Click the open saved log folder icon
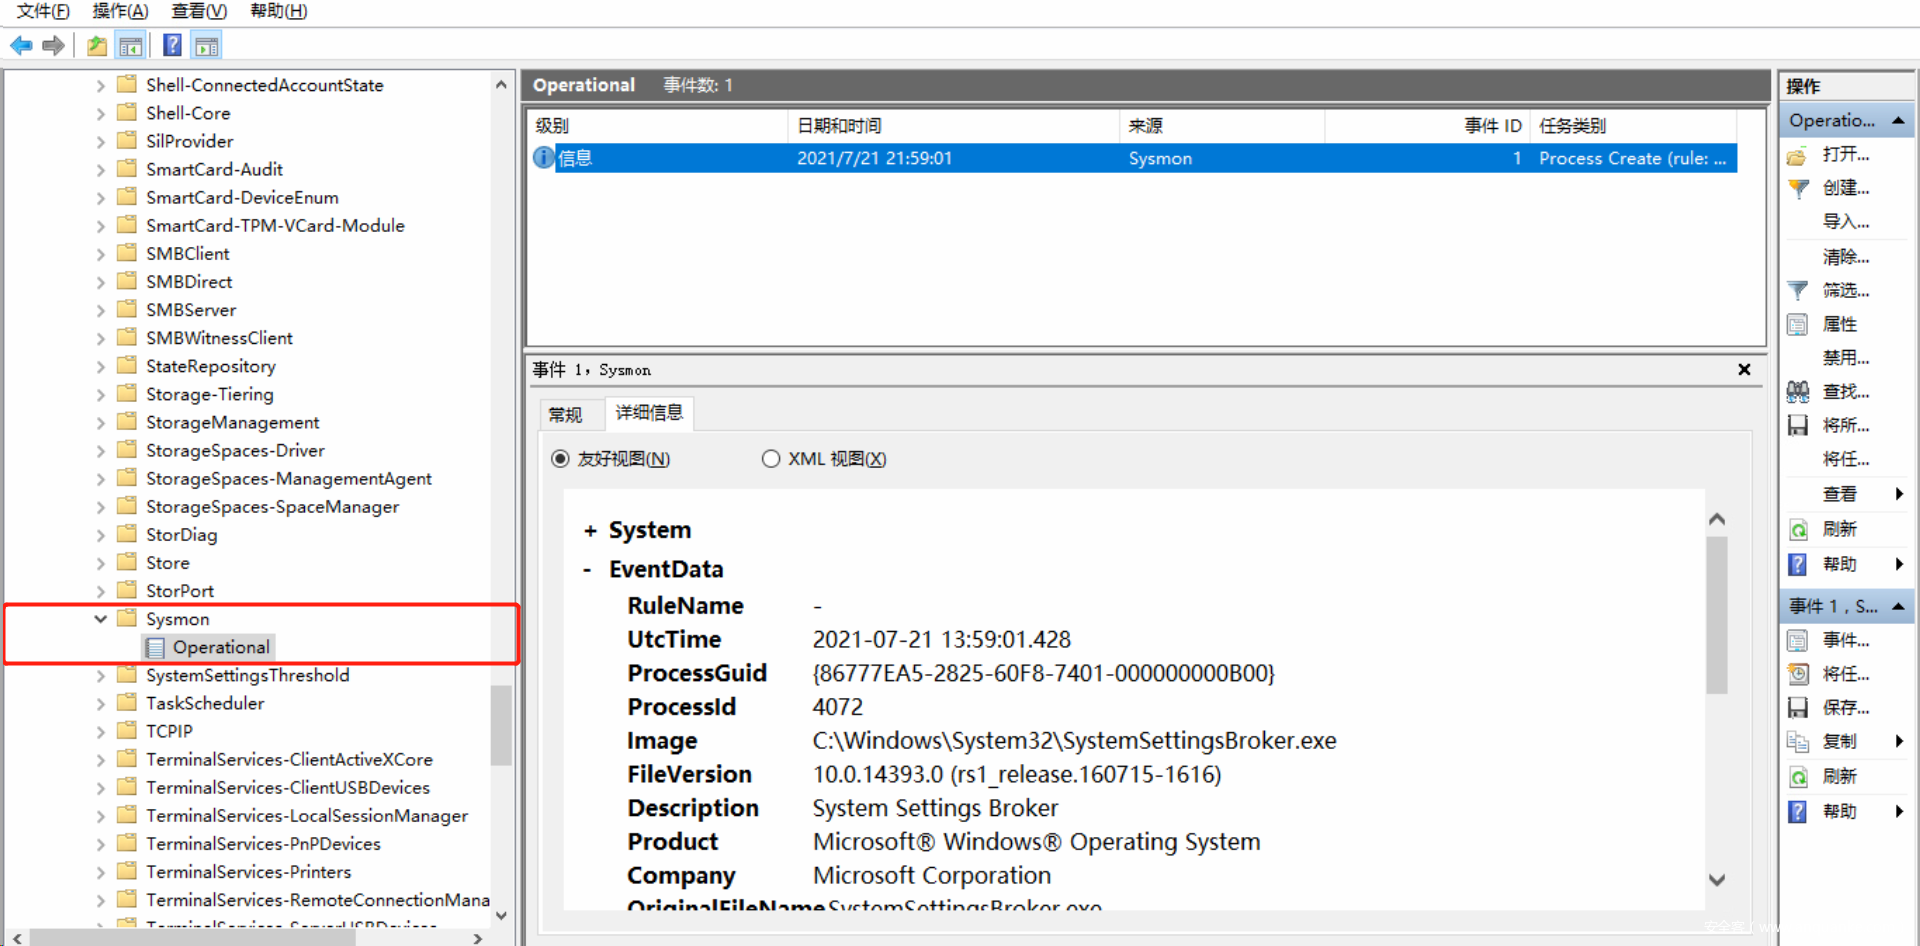 pos(1798,156)
